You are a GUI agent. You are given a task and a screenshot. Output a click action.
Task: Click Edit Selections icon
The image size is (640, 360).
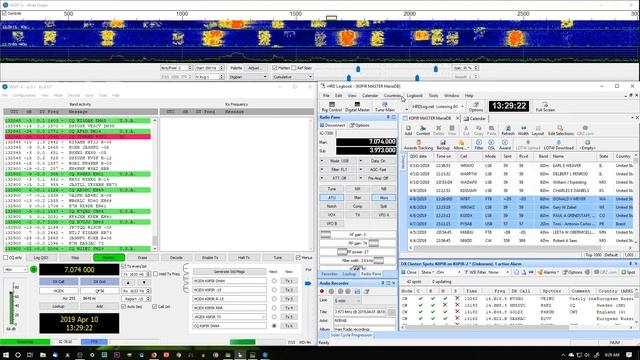tap(560, 130)
